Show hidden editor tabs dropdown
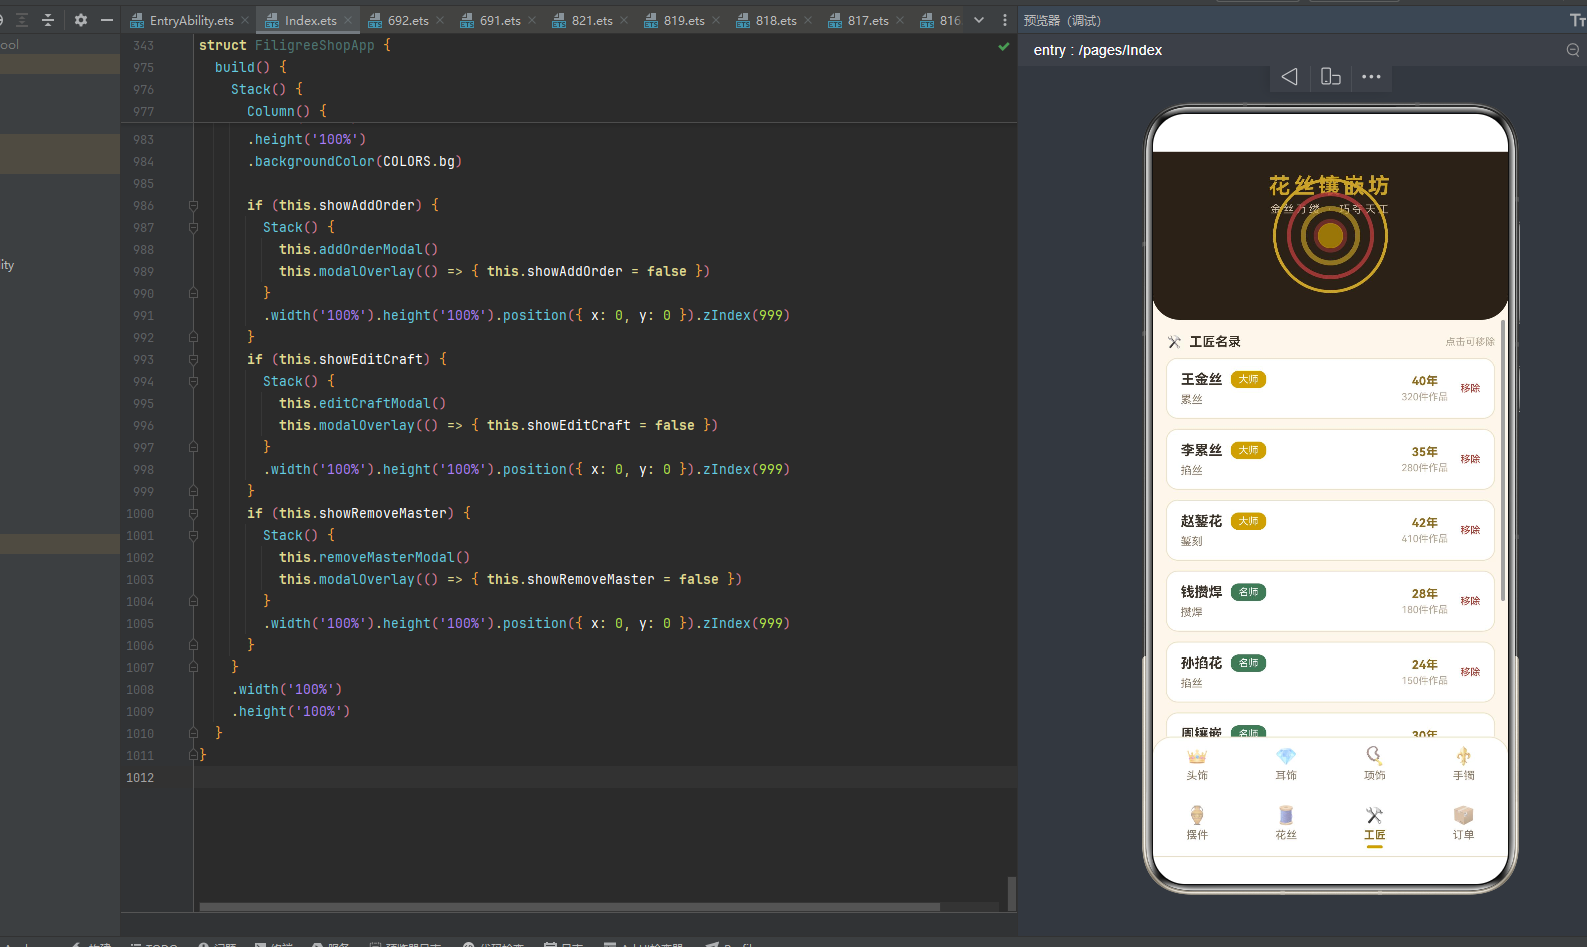 979,20
